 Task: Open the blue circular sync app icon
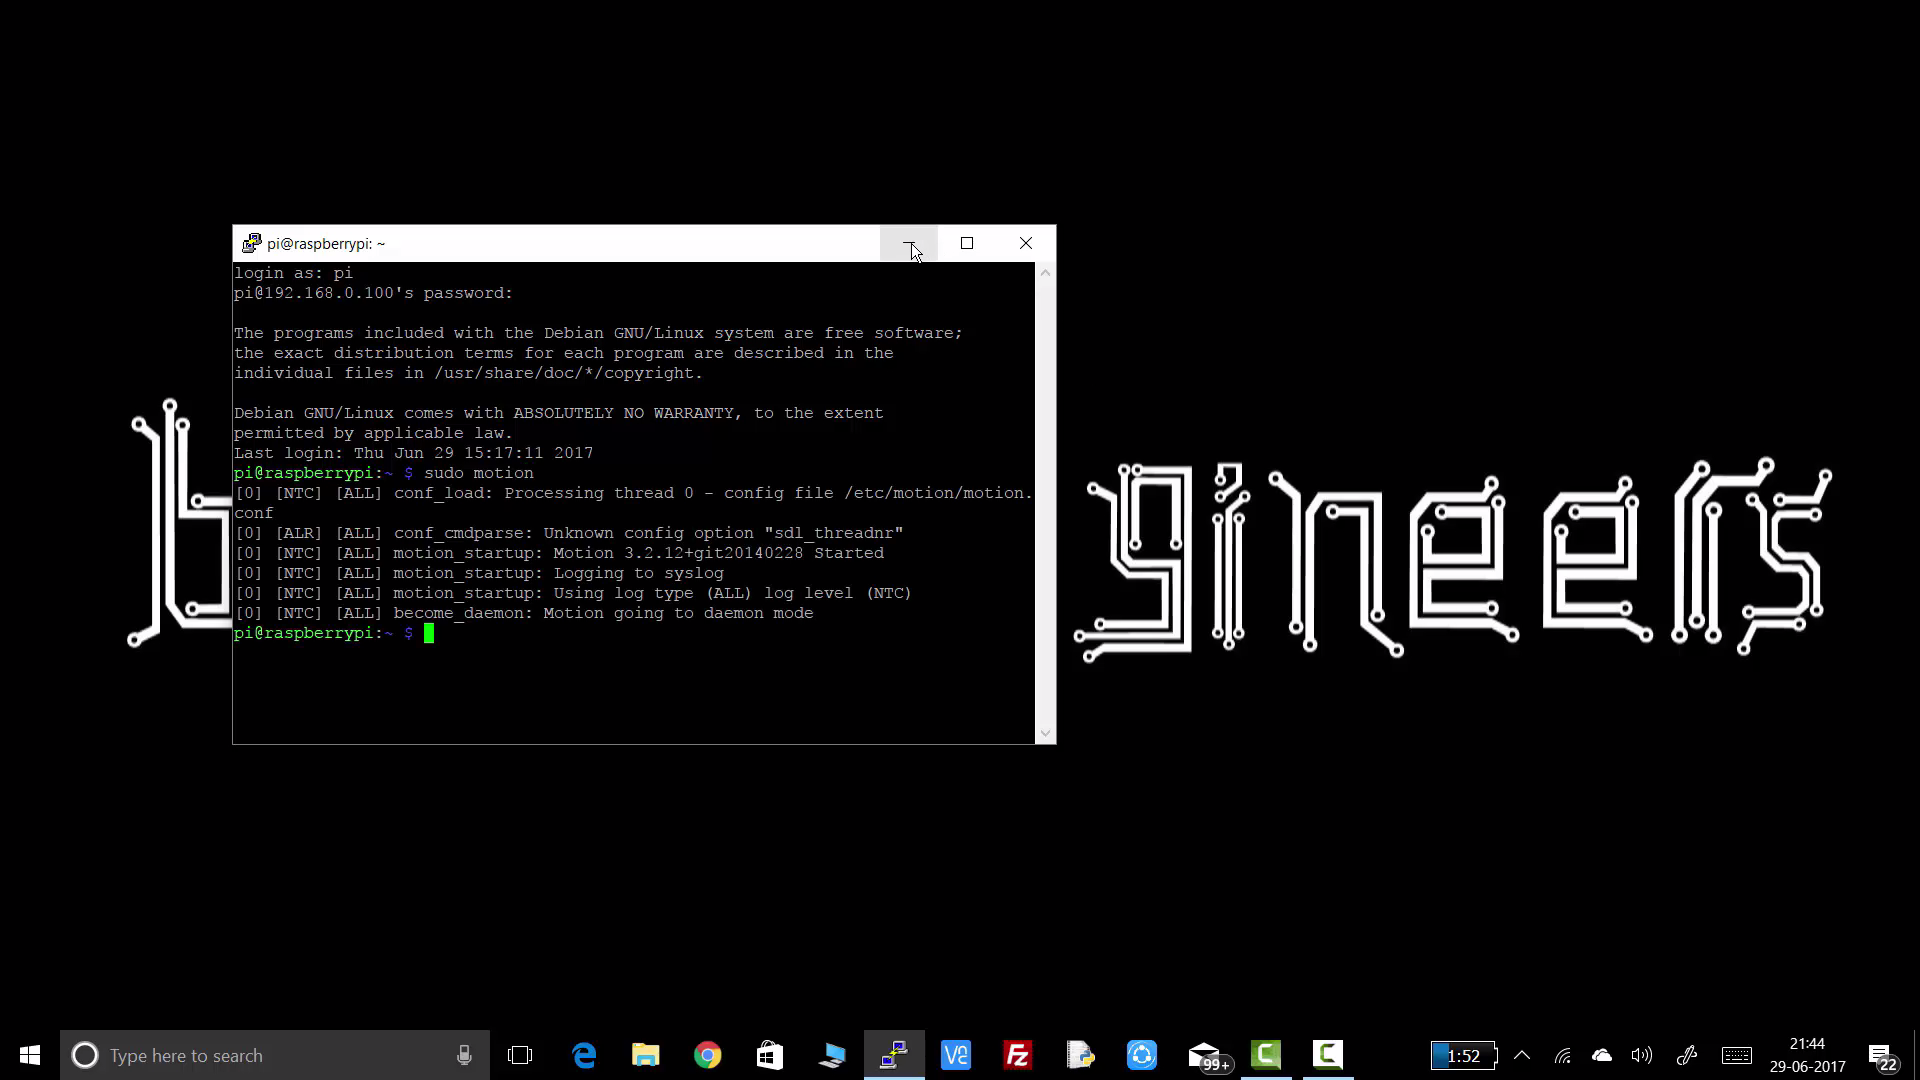click(x=1142, y=1055)
